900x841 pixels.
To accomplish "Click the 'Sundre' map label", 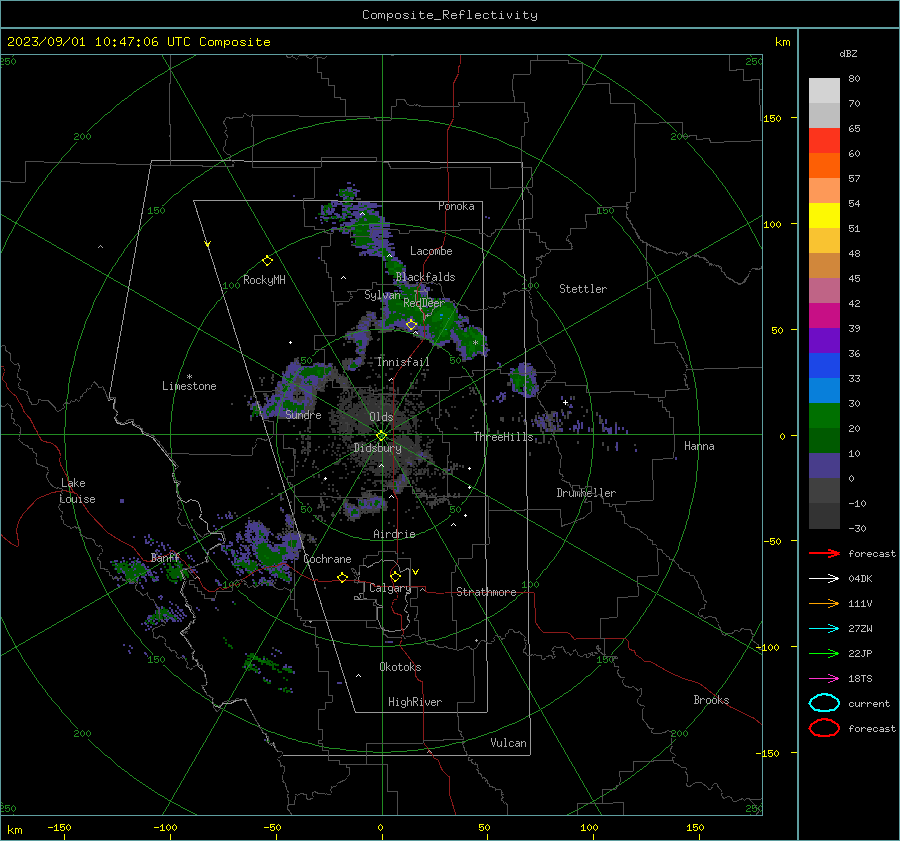I will coord(303,414).
